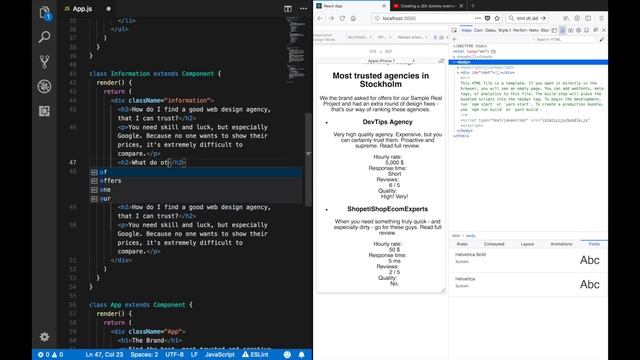Open the VS Code Search panel icon
Screen dimensions: 640x360
pos(44,37)
